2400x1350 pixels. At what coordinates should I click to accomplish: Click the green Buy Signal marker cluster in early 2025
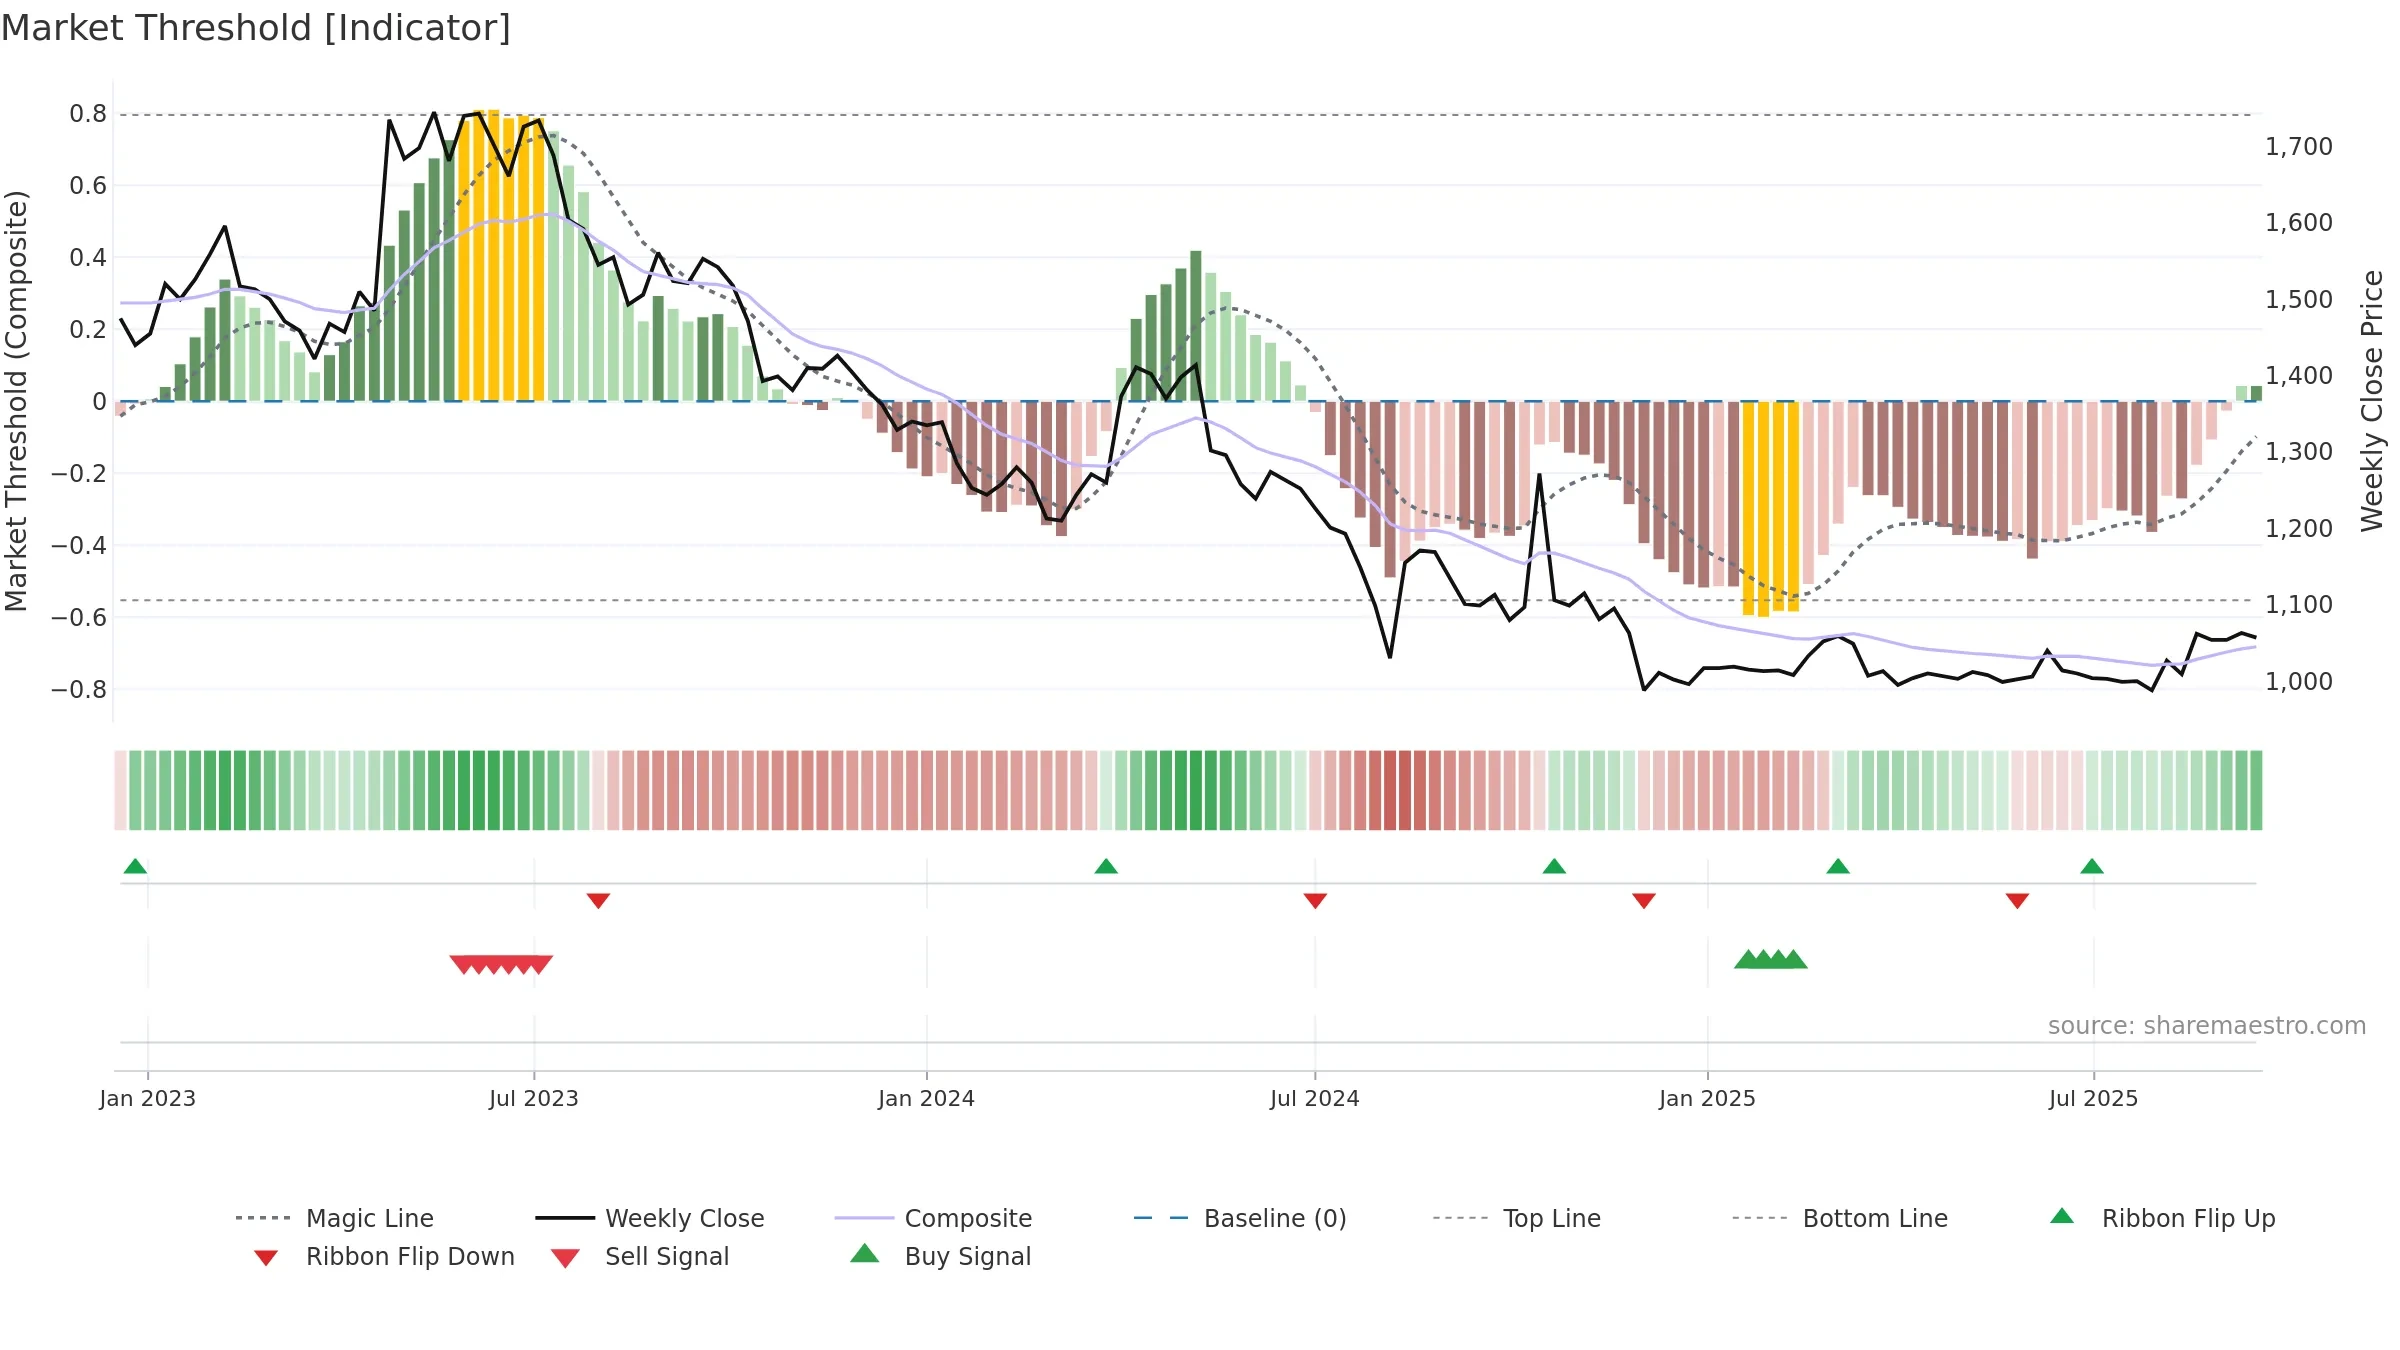pos(1771,959)
